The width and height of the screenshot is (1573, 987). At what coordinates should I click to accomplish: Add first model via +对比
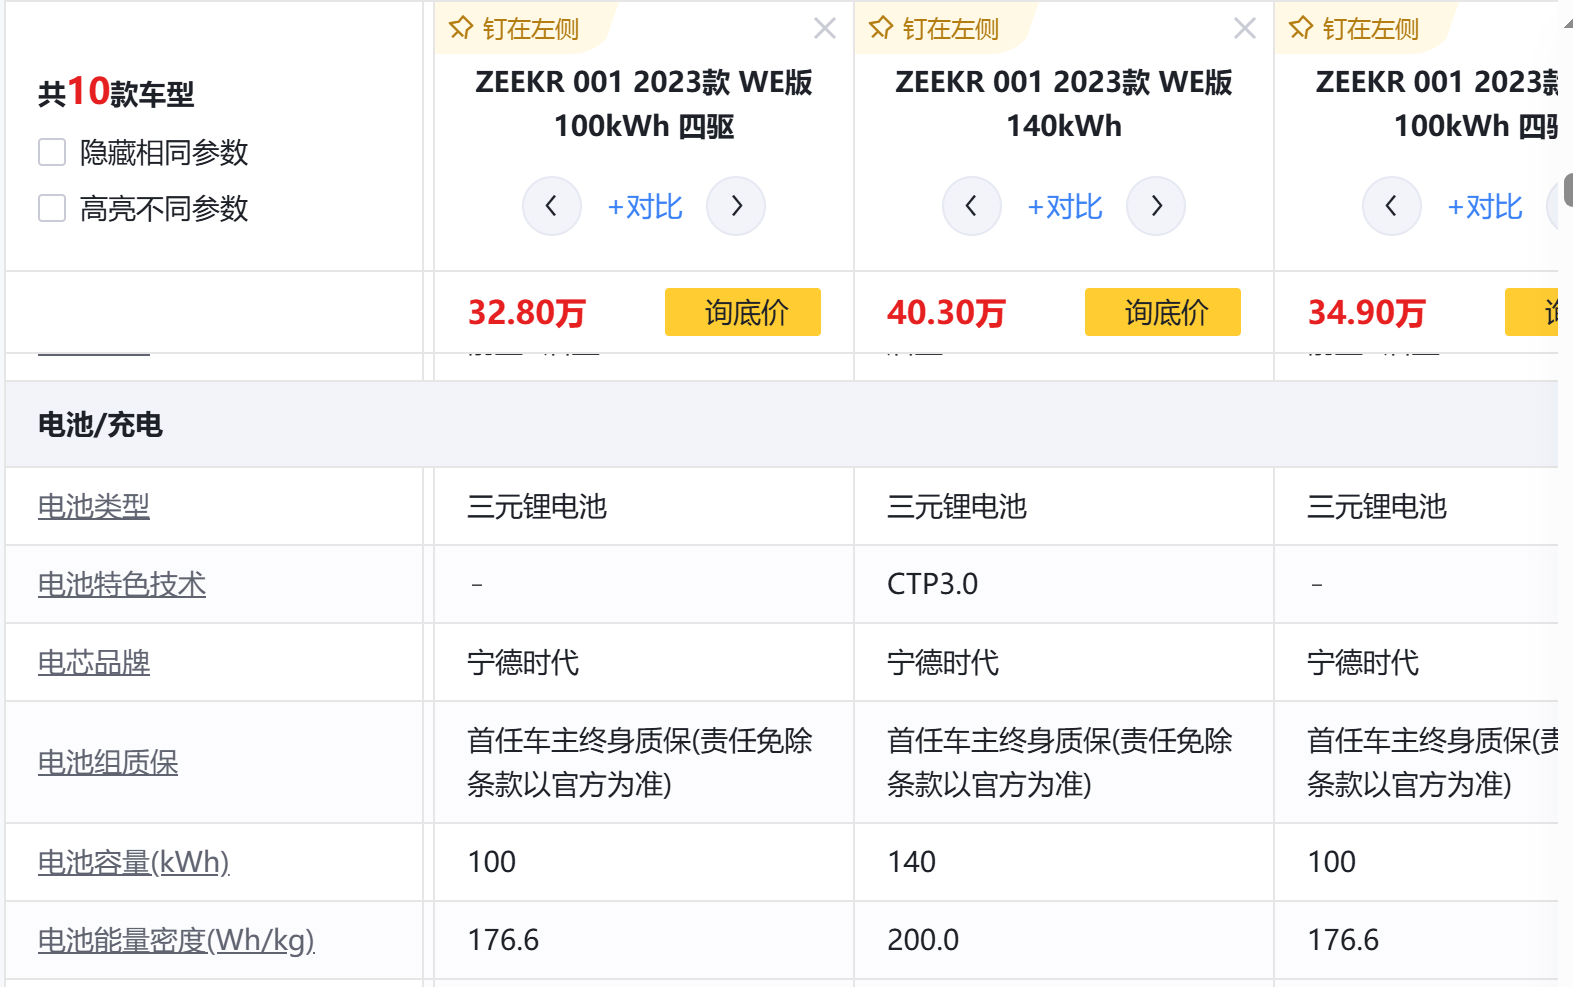click(x=645, y=207)
